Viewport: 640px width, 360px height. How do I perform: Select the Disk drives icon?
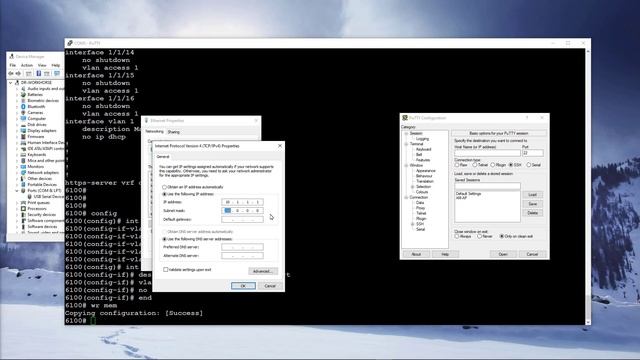(x=23, y=124)
